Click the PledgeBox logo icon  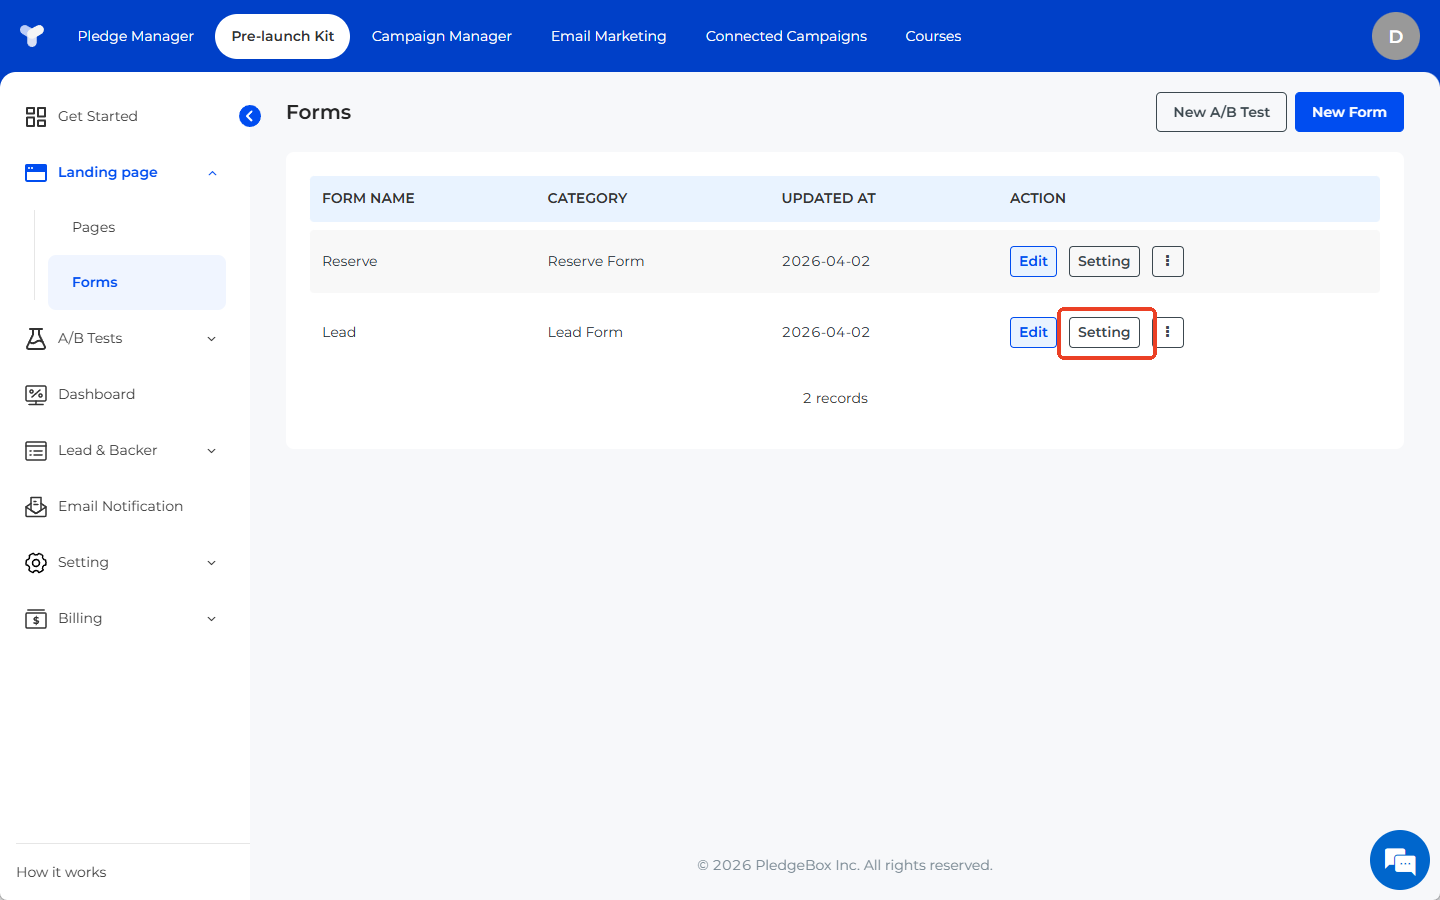point(32,36)
